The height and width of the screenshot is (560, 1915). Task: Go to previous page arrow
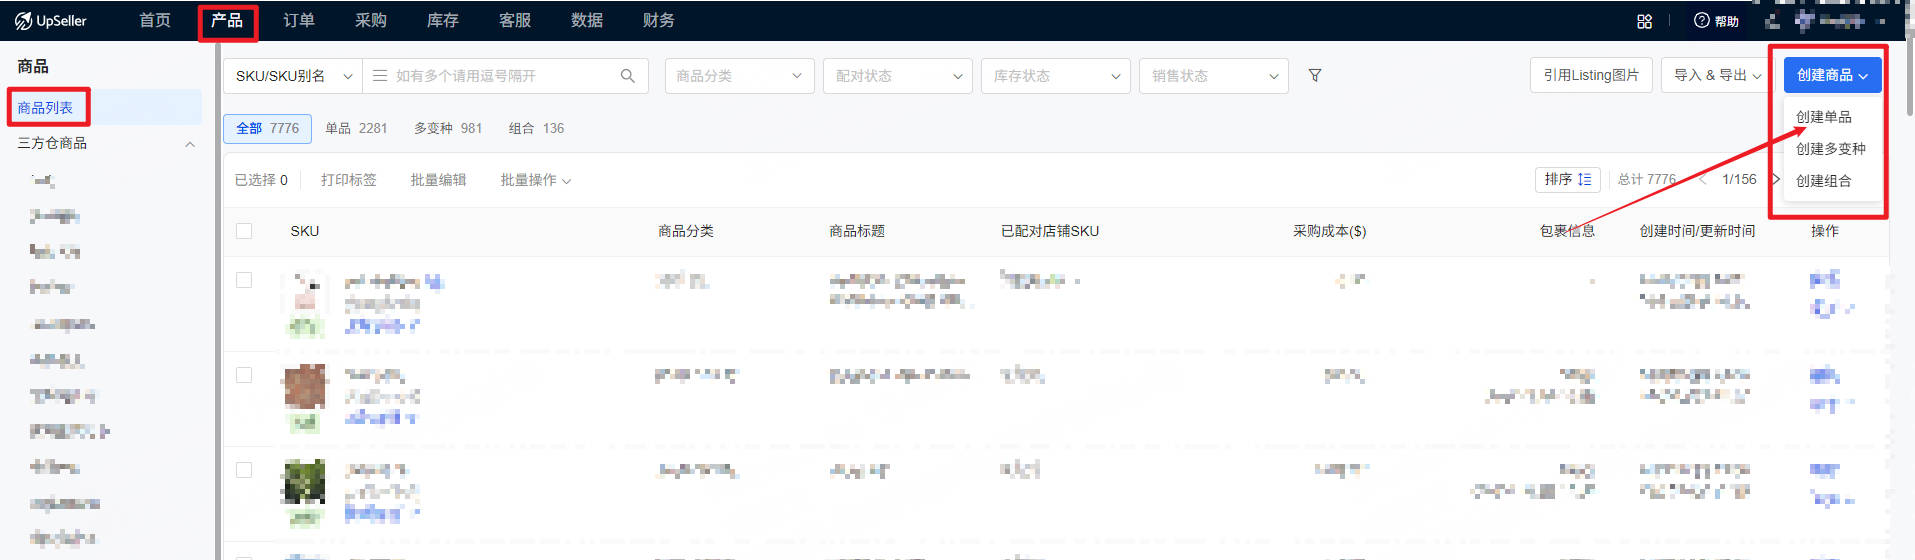(1702, 180)
